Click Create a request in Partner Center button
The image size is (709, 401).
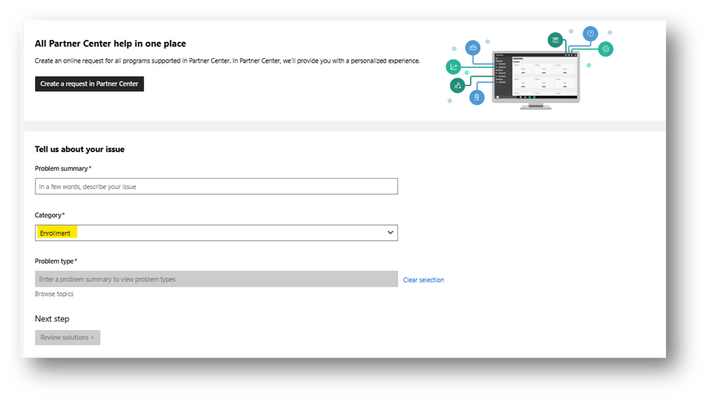(89, 84)
